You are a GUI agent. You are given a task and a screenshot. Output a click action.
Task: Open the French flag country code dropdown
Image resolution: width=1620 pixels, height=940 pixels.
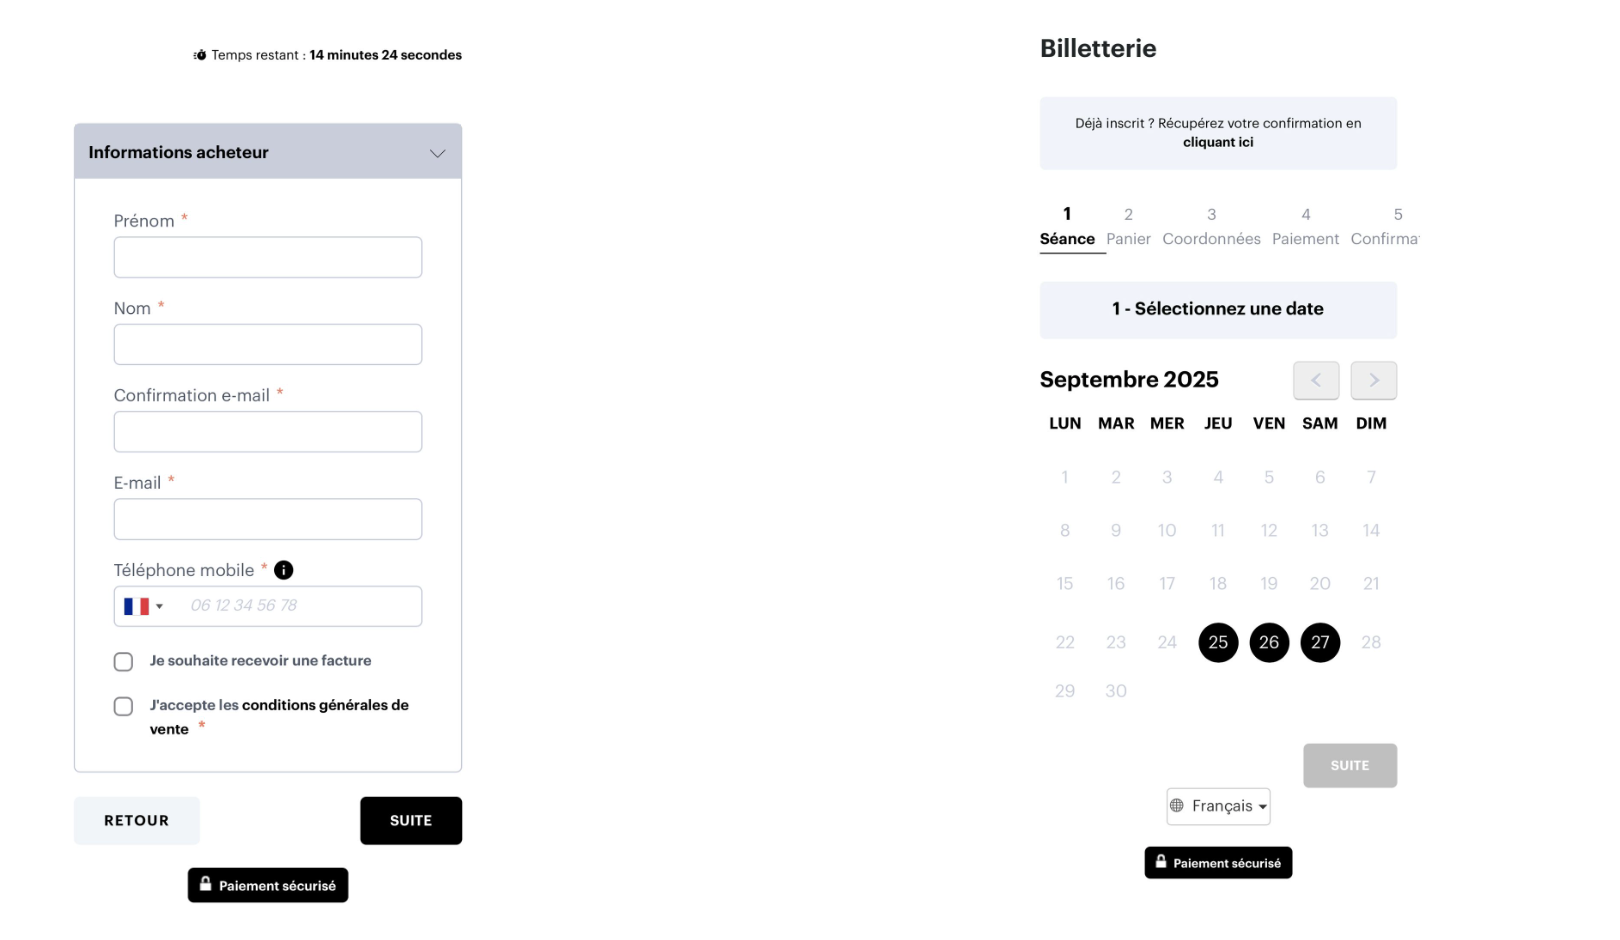click(143, 606)
